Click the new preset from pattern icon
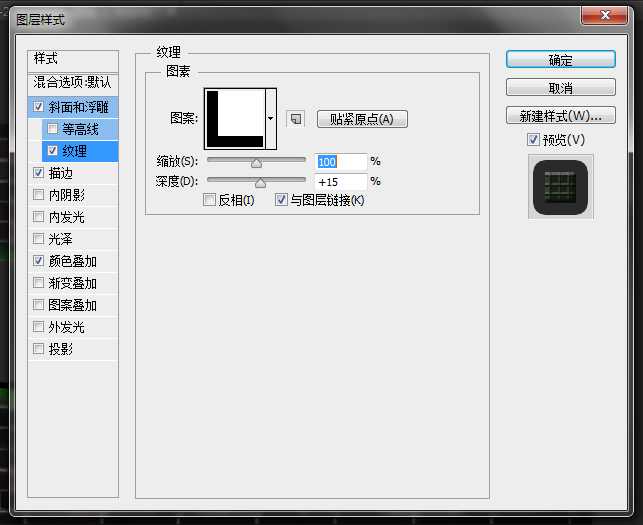 coord(295,119)
